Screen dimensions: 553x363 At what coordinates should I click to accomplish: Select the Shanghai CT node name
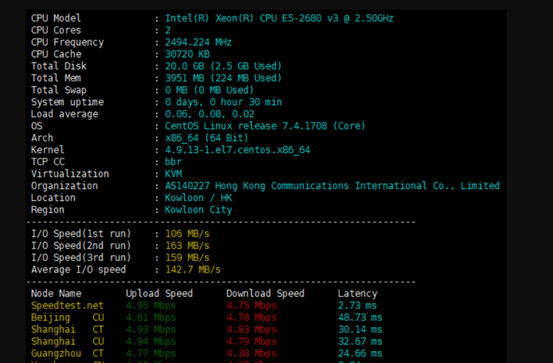pos(67,329)
